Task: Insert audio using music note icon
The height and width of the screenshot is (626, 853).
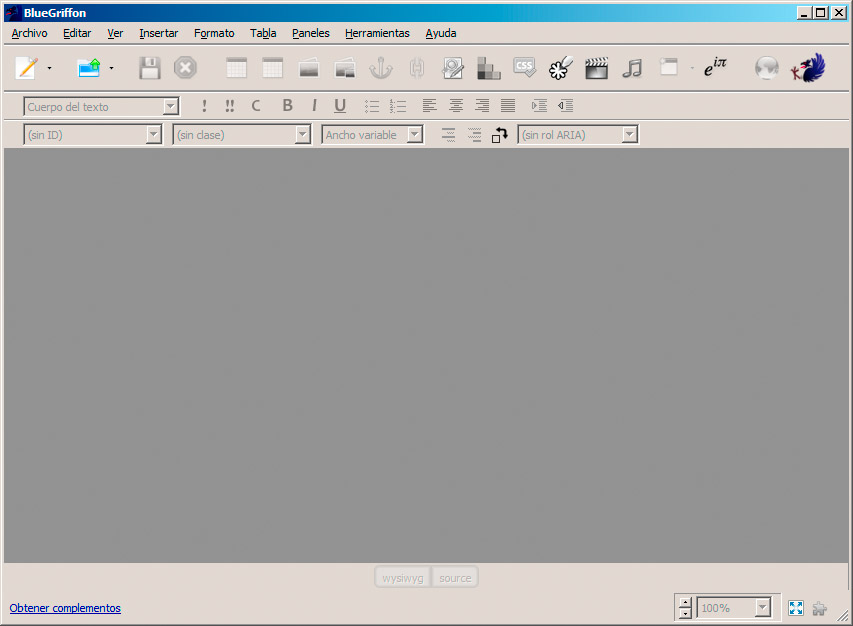Action: pos(632,69)
